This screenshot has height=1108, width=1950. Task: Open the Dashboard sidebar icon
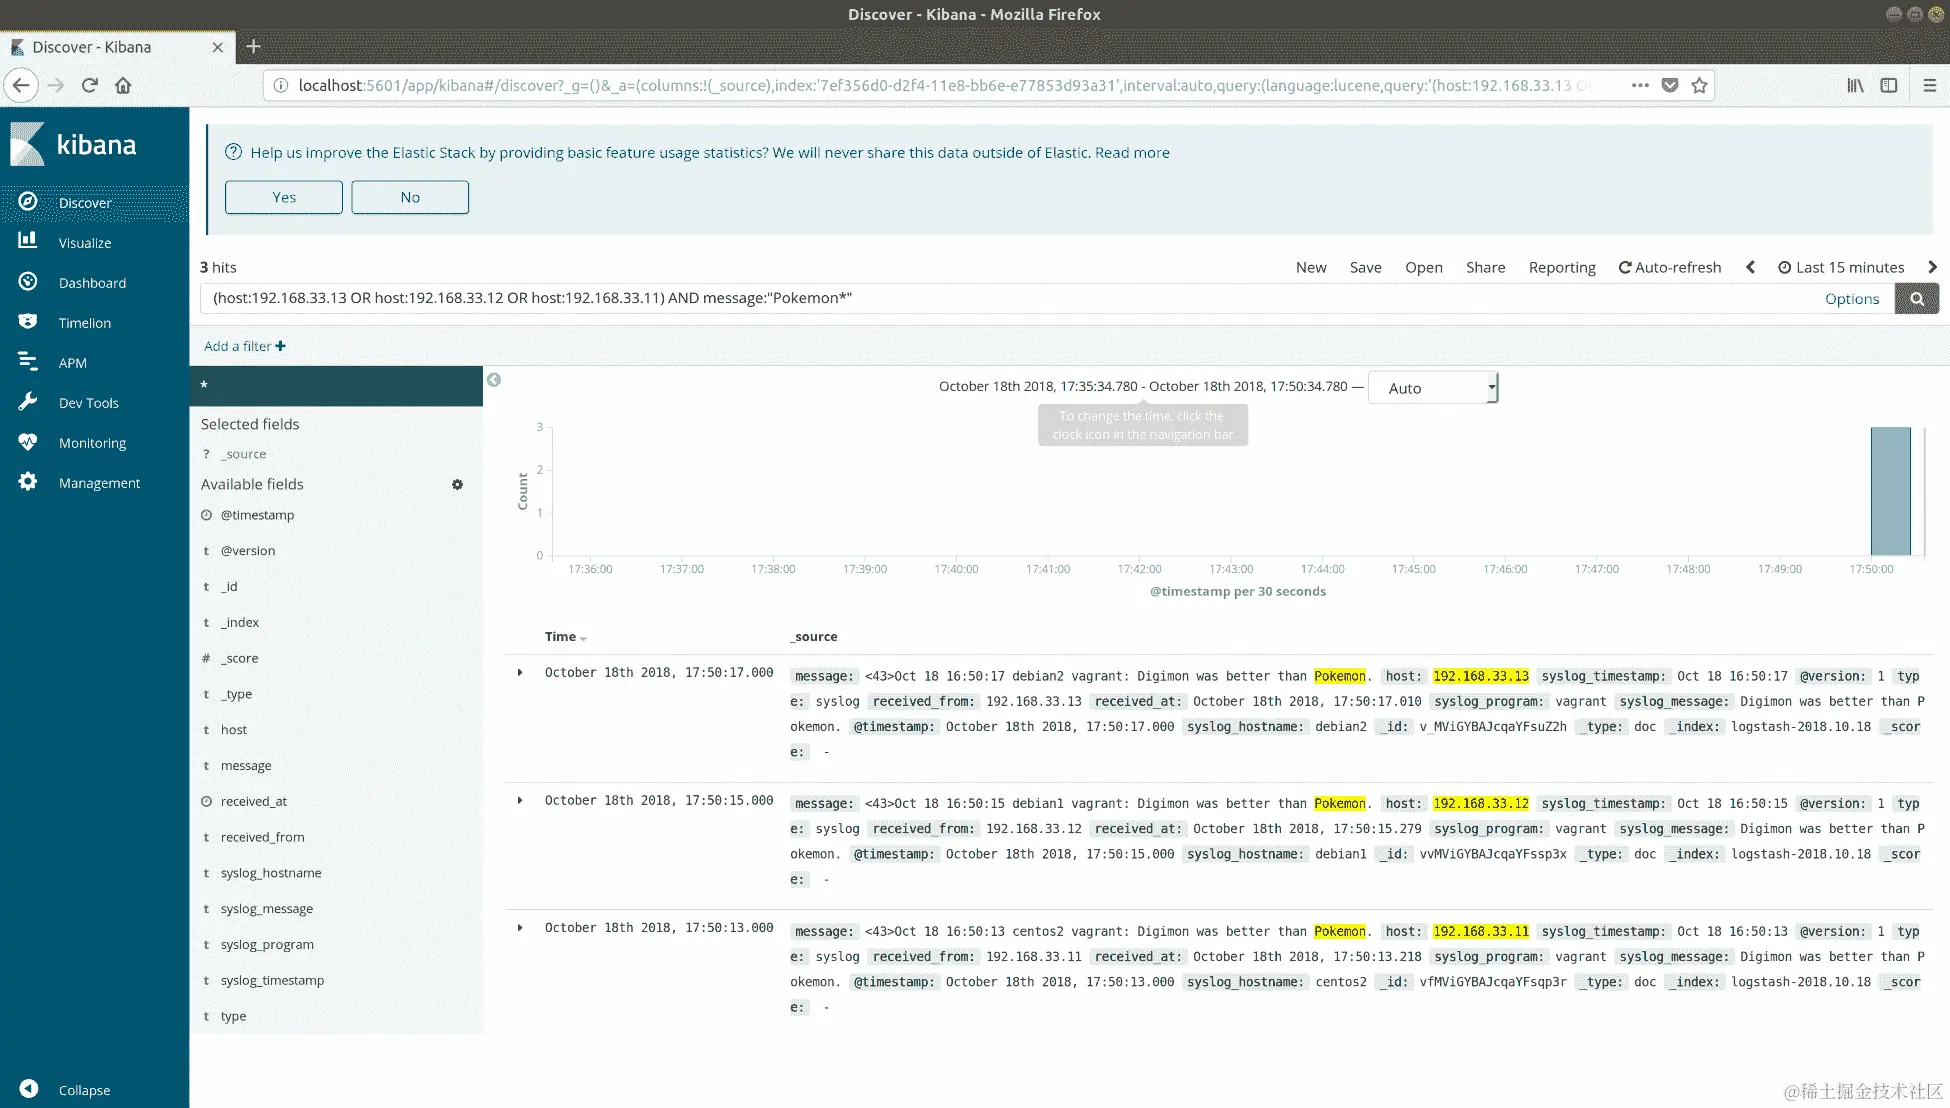click(28, 282)
